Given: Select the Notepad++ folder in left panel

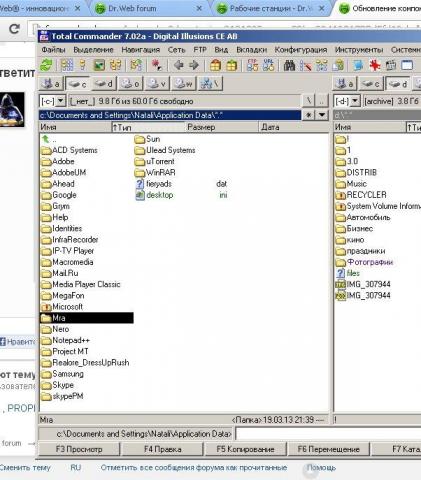Looking at the screenshot, I should coord(71,340).
